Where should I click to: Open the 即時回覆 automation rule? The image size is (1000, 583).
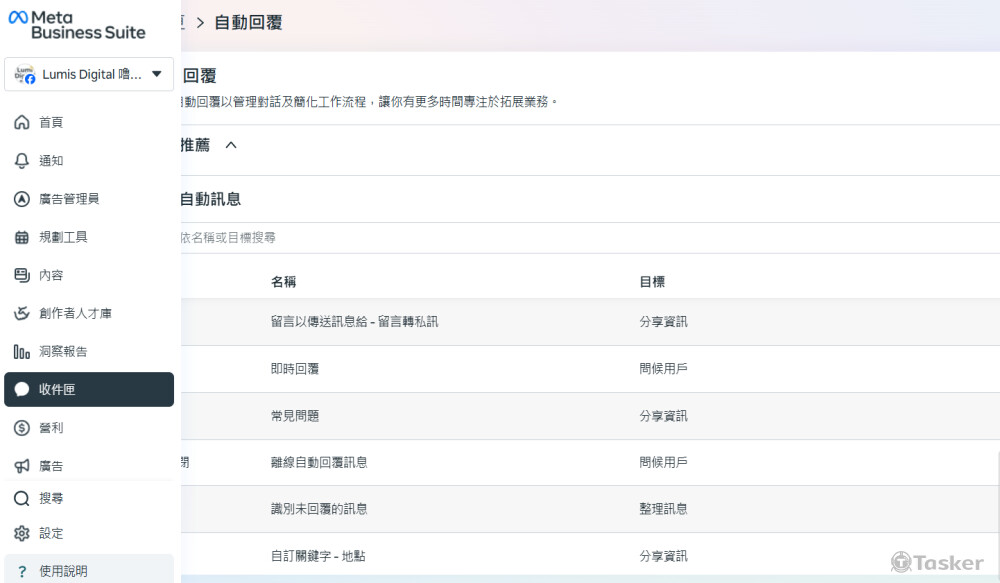297,369
